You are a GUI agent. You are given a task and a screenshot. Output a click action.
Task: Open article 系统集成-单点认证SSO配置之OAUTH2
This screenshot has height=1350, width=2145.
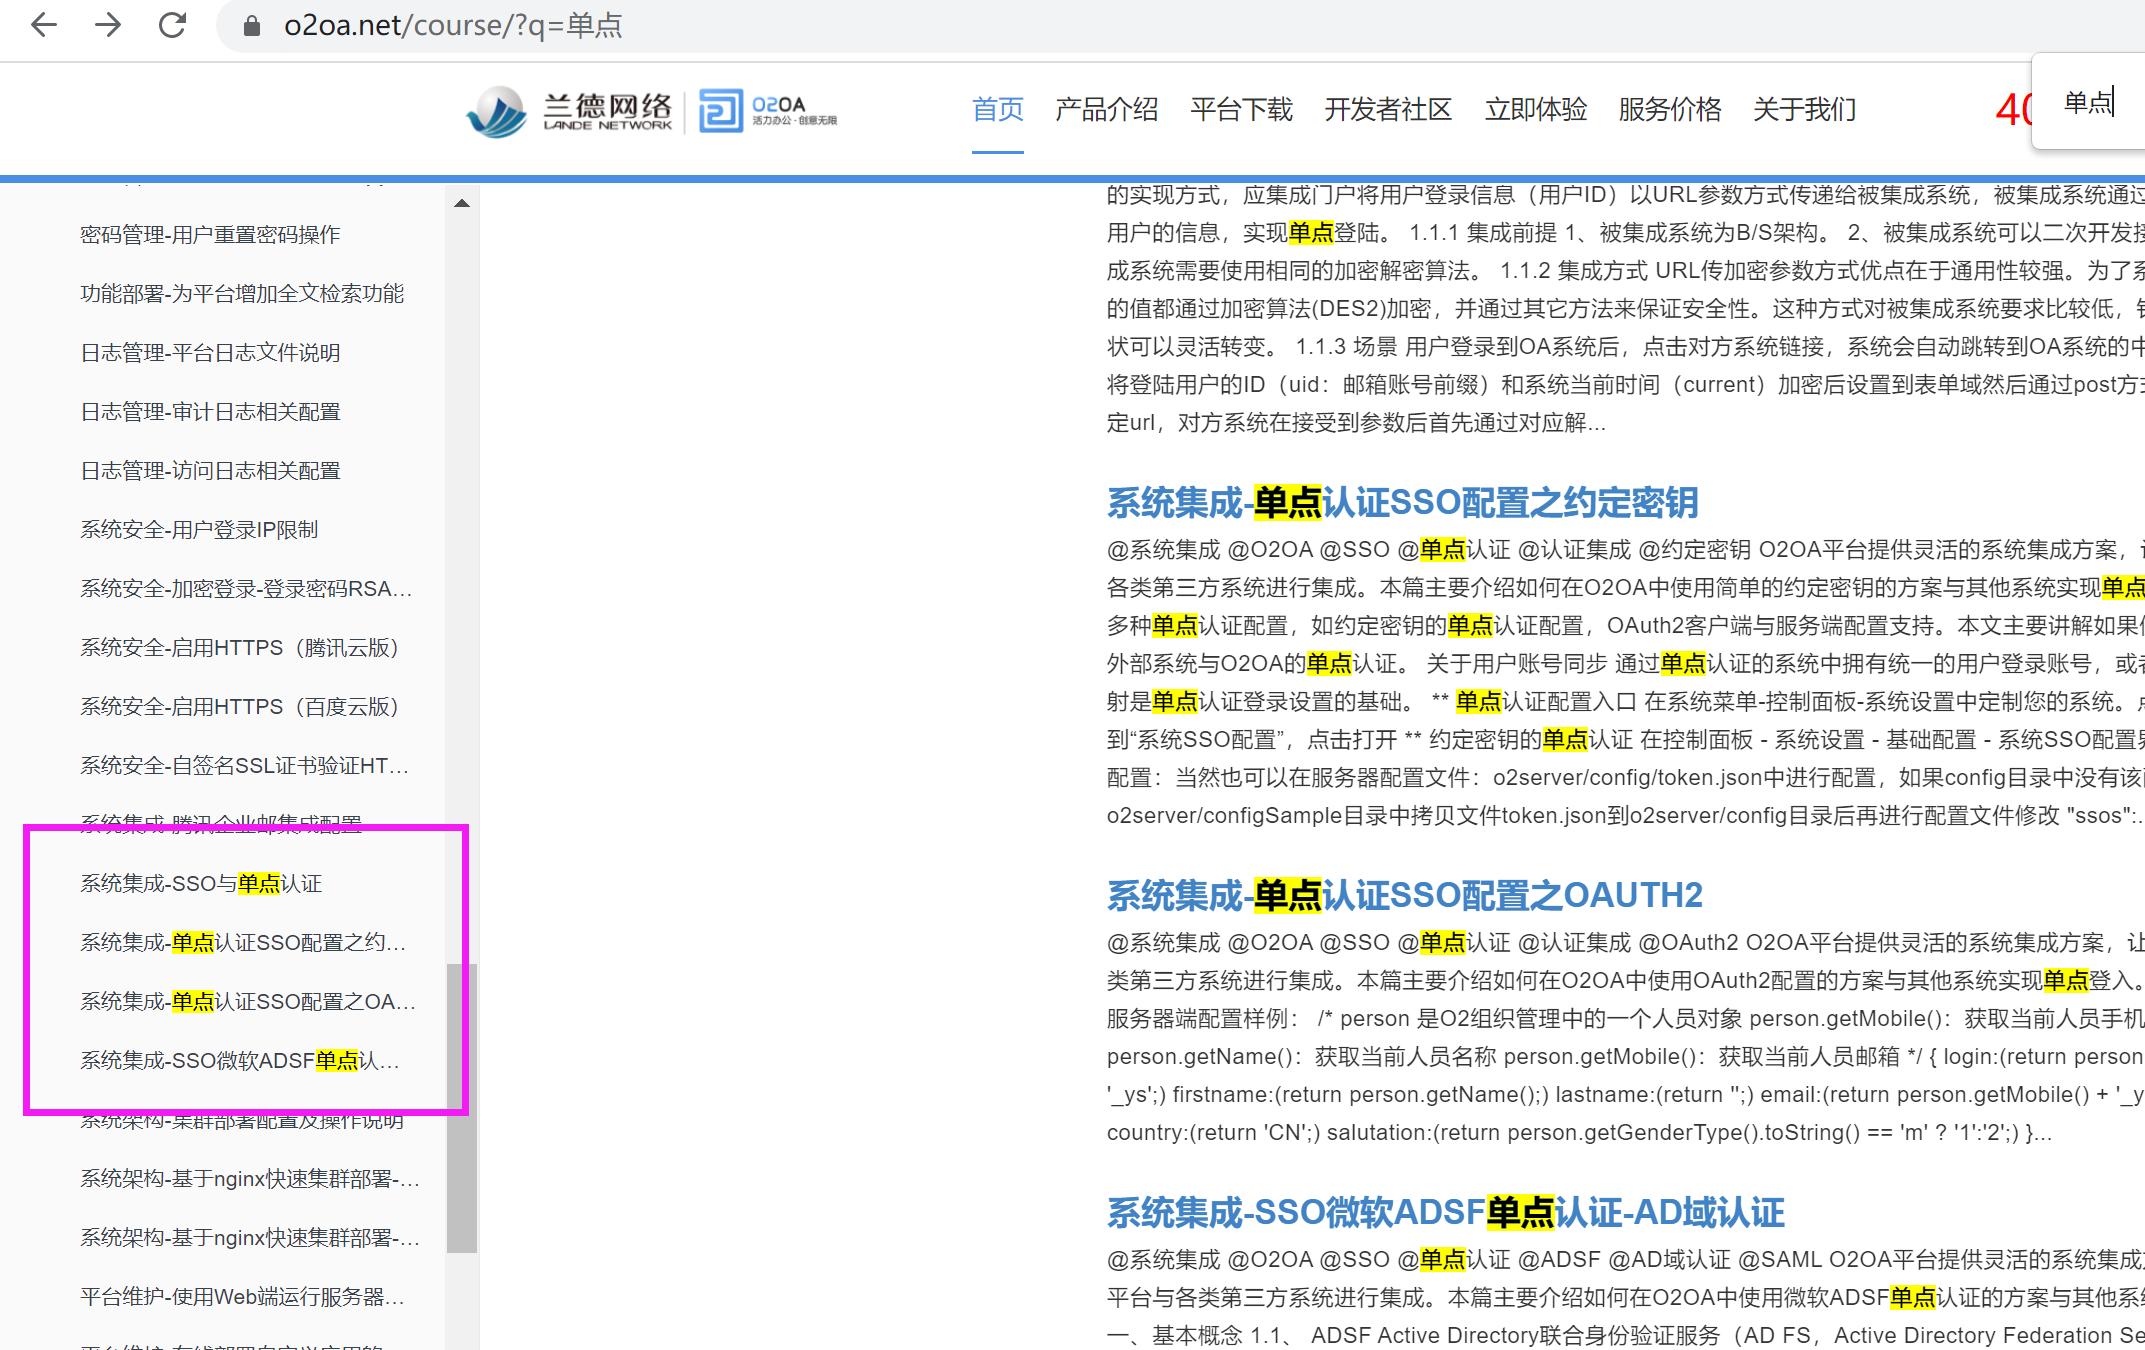tap(1404, 895)
